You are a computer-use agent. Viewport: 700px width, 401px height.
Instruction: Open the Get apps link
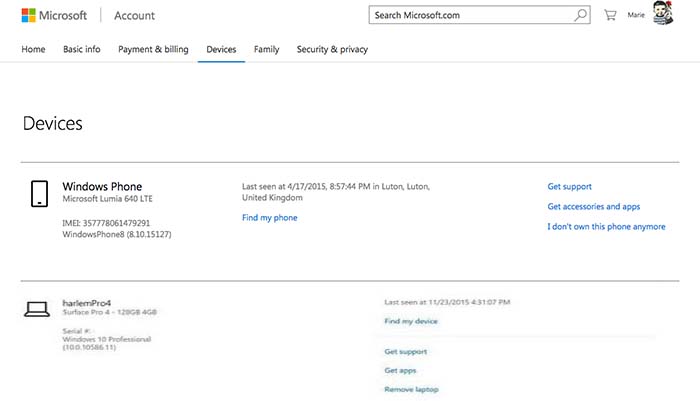[400, 370]
